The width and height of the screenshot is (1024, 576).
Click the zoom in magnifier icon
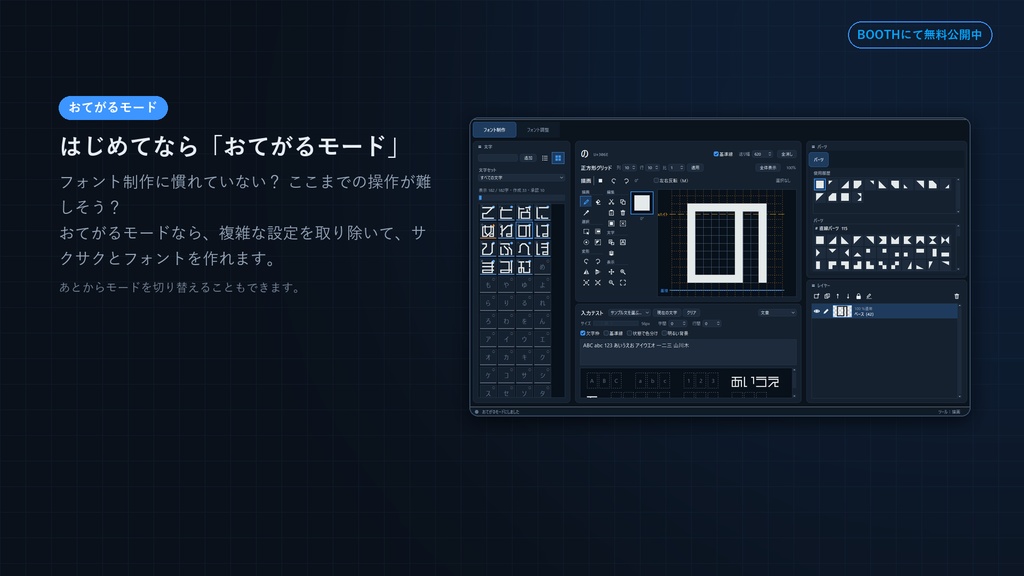click(x=623, y=272)
